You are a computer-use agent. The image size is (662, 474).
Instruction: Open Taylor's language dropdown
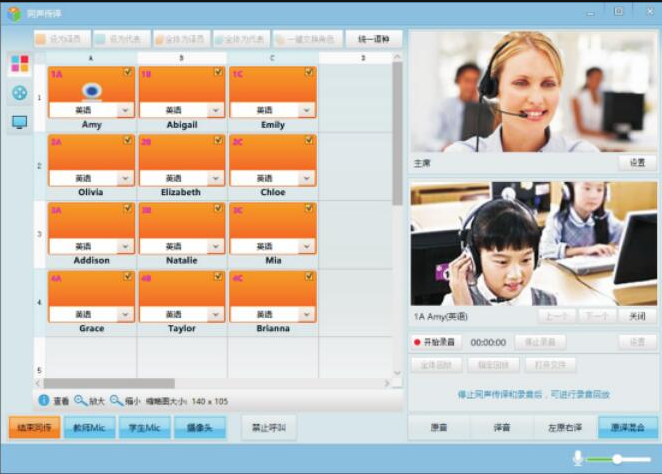[x=216, y=314]
